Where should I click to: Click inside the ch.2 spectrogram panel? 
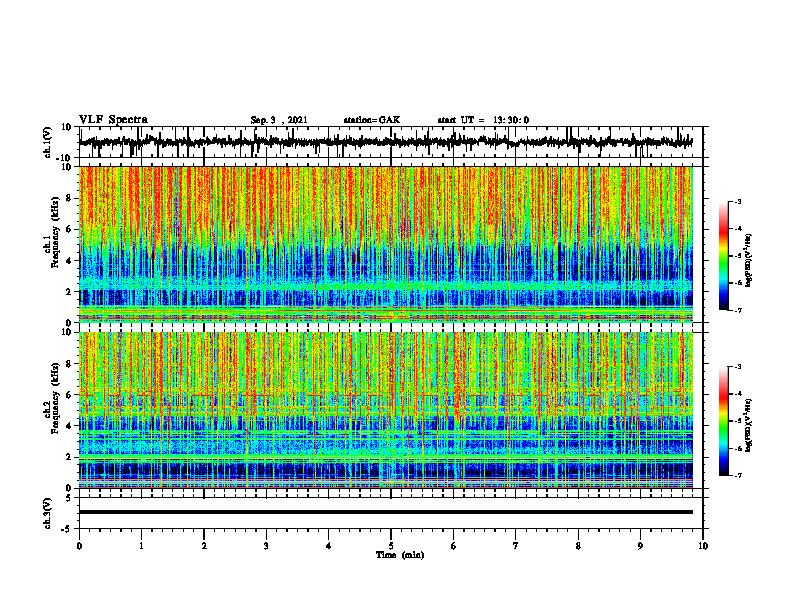coord(386,410)
